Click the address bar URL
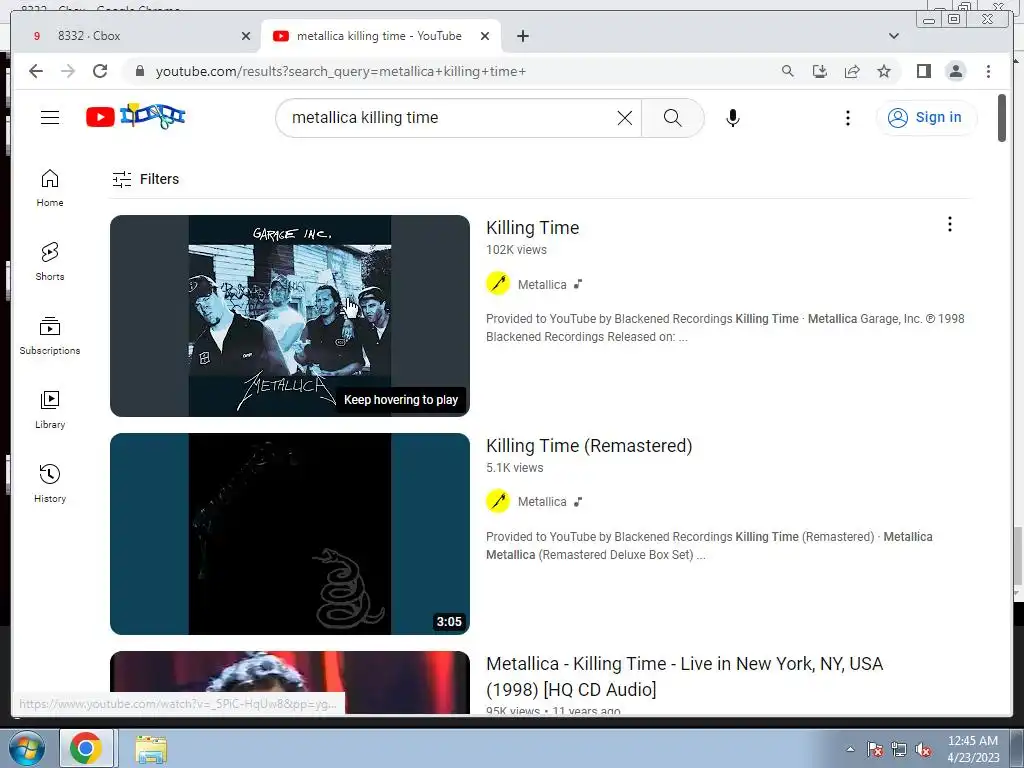 tap(340, 71)
